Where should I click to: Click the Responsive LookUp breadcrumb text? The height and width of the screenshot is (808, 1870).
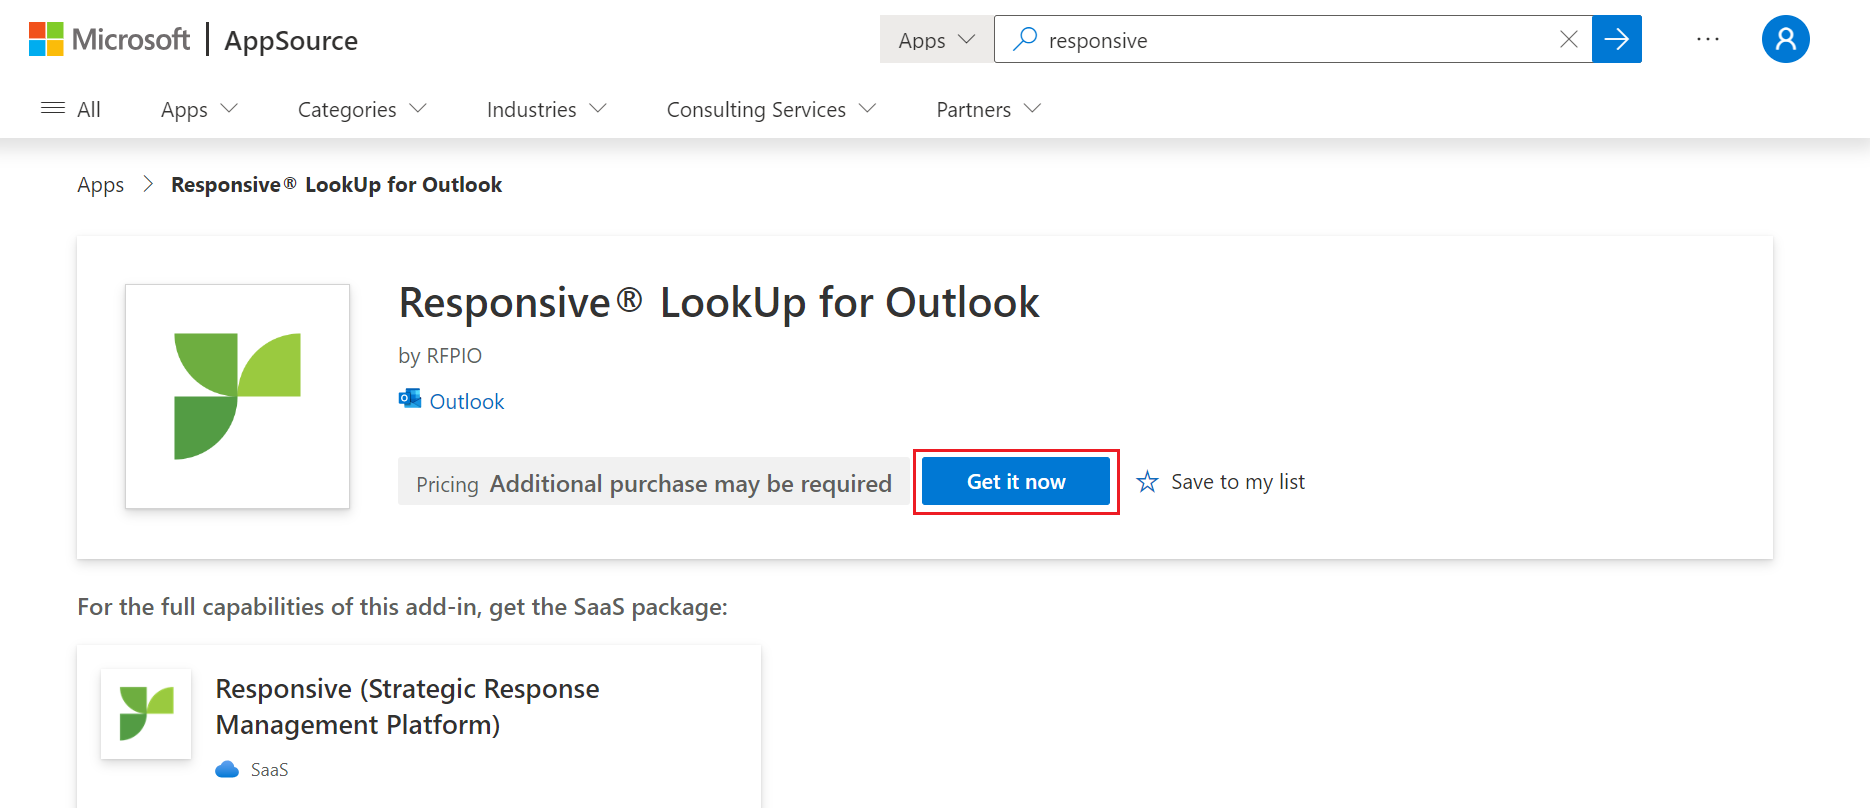pos(337,185)
